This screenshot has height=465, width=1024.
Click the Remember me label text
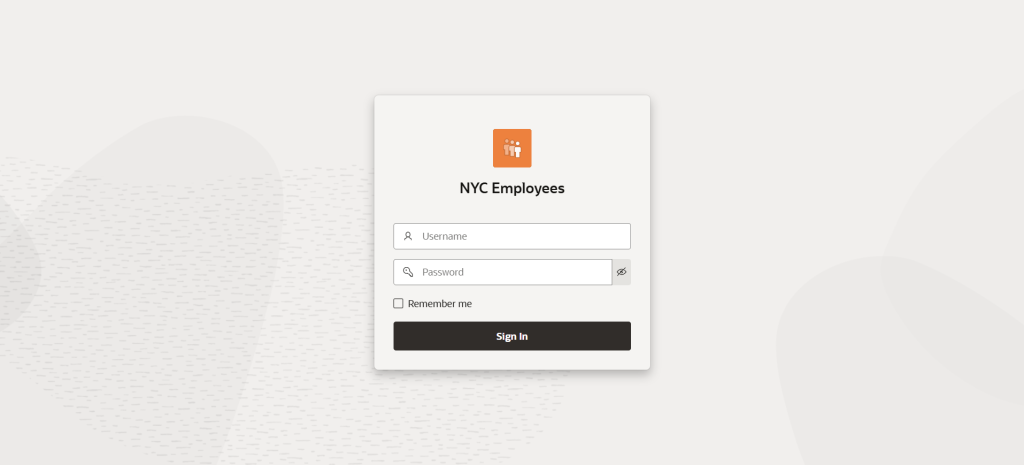[x=440, y=304]
